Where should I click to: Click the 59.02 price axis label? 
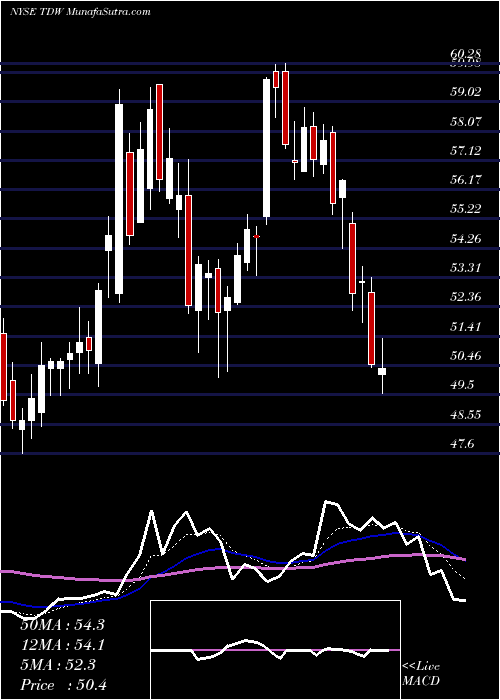466,92
